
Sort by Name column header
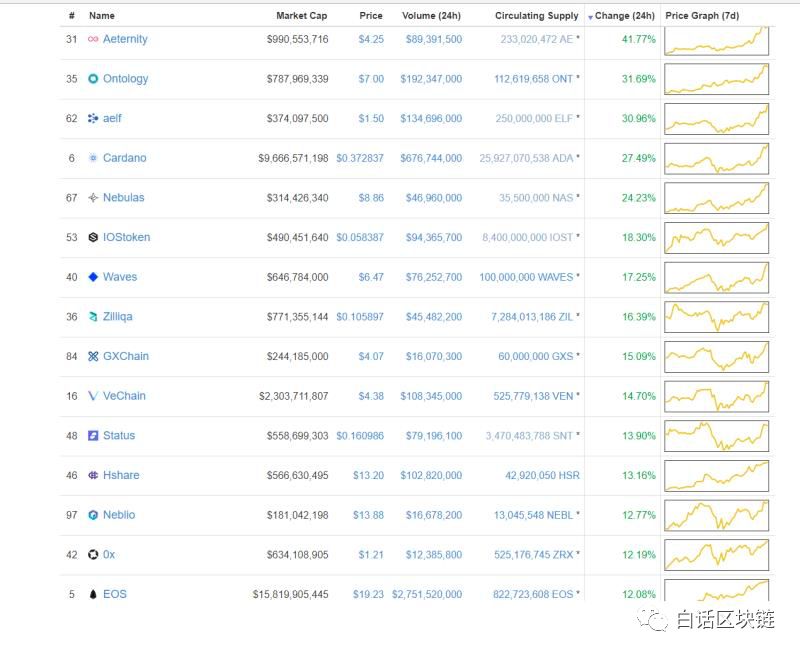[x=102, y=16]
